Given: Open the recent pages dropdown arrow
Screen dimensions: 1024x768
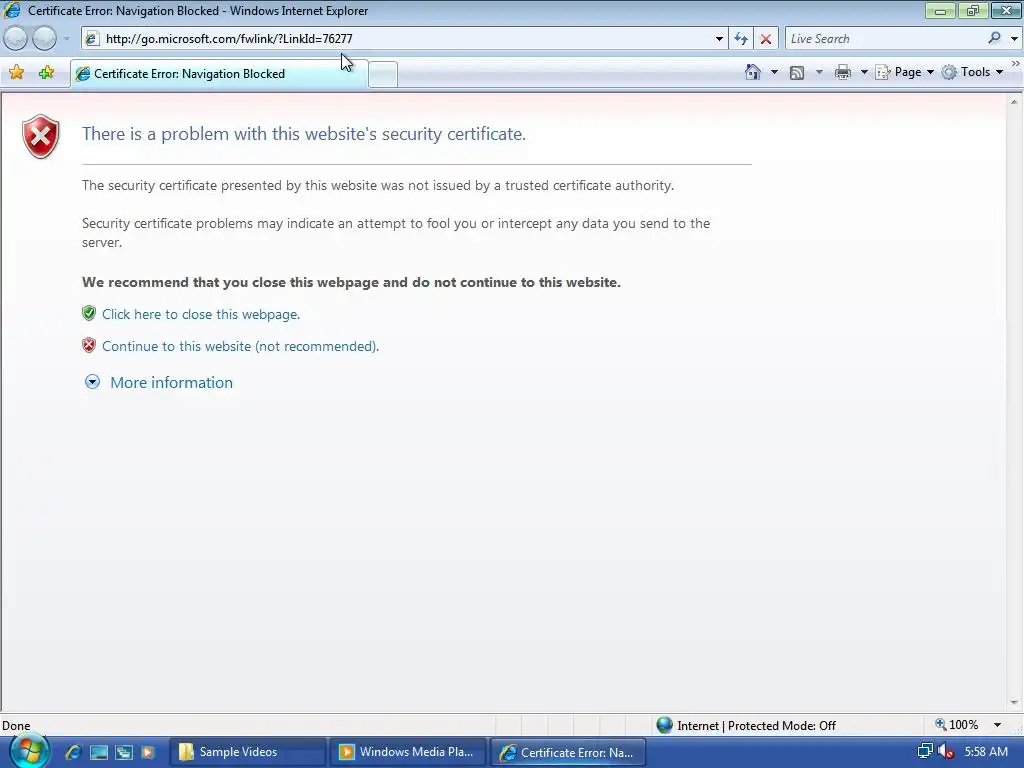Looking at the screenshot, I should tap(66, 39).
